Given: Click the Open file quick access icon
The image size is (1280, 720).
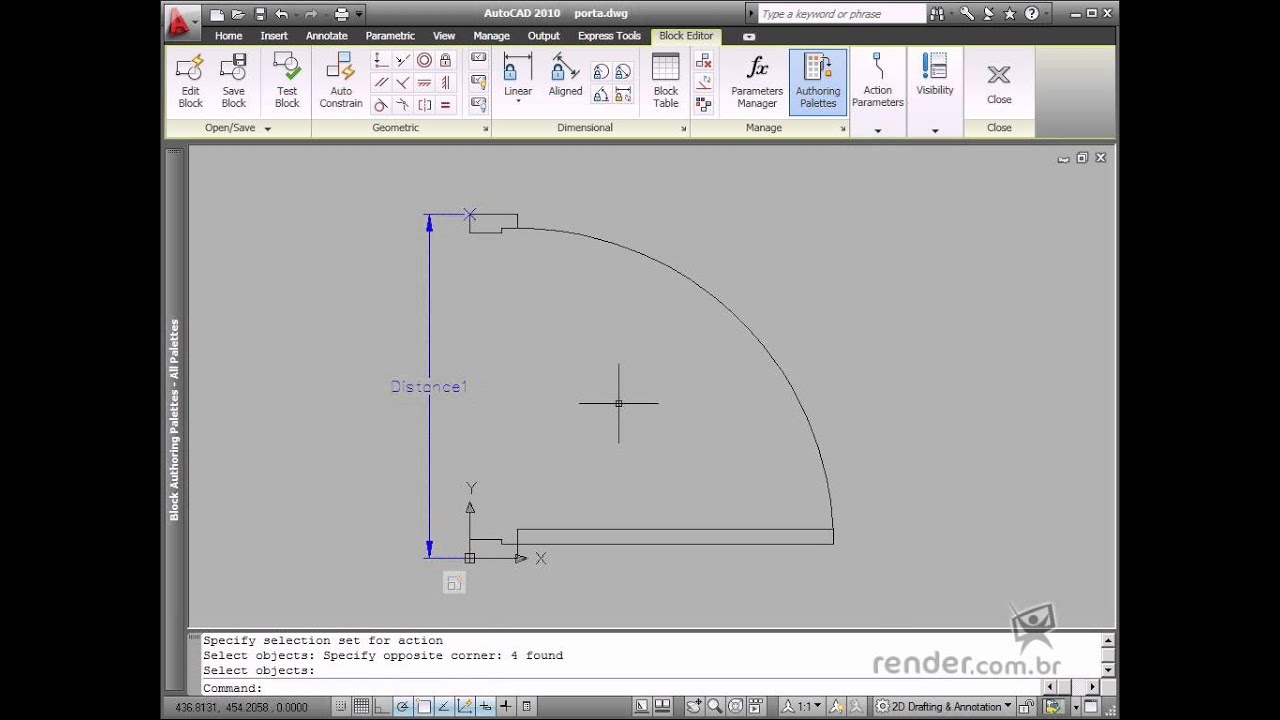Looking at the screenshot, I should pos(238,14).
